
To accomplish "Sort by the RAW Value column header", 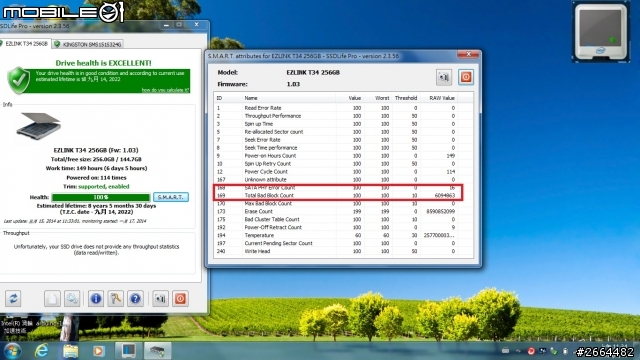I will point(438,98).
